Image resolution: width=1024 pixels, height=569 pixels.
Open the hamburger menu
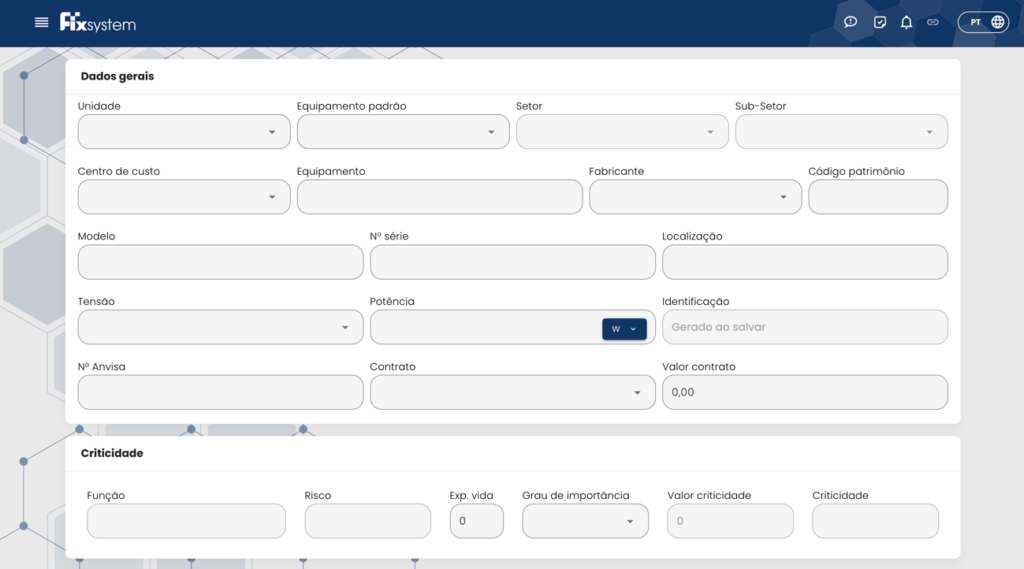(x=41, y=22)
